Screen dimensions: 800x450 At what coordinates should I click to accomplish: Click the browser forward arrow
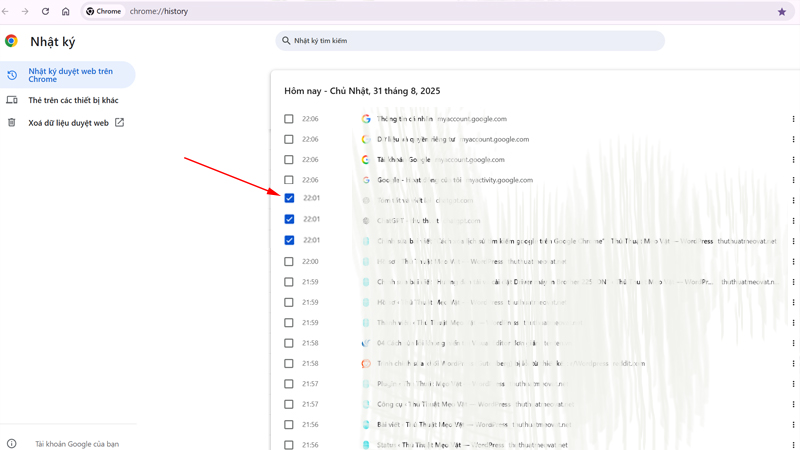(x=25, y=12)
